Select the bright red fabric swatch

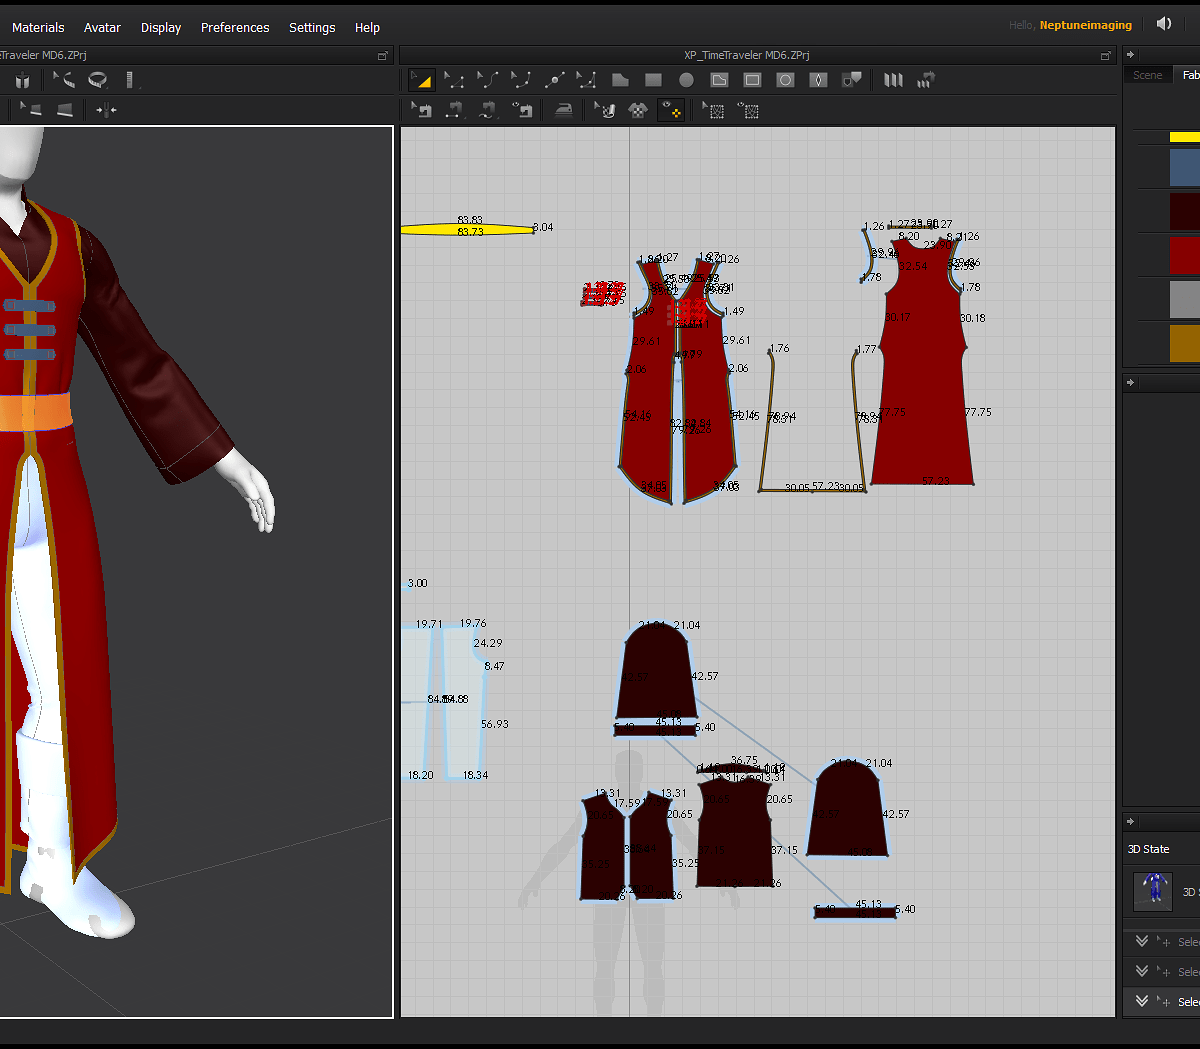pos(1185,255)
